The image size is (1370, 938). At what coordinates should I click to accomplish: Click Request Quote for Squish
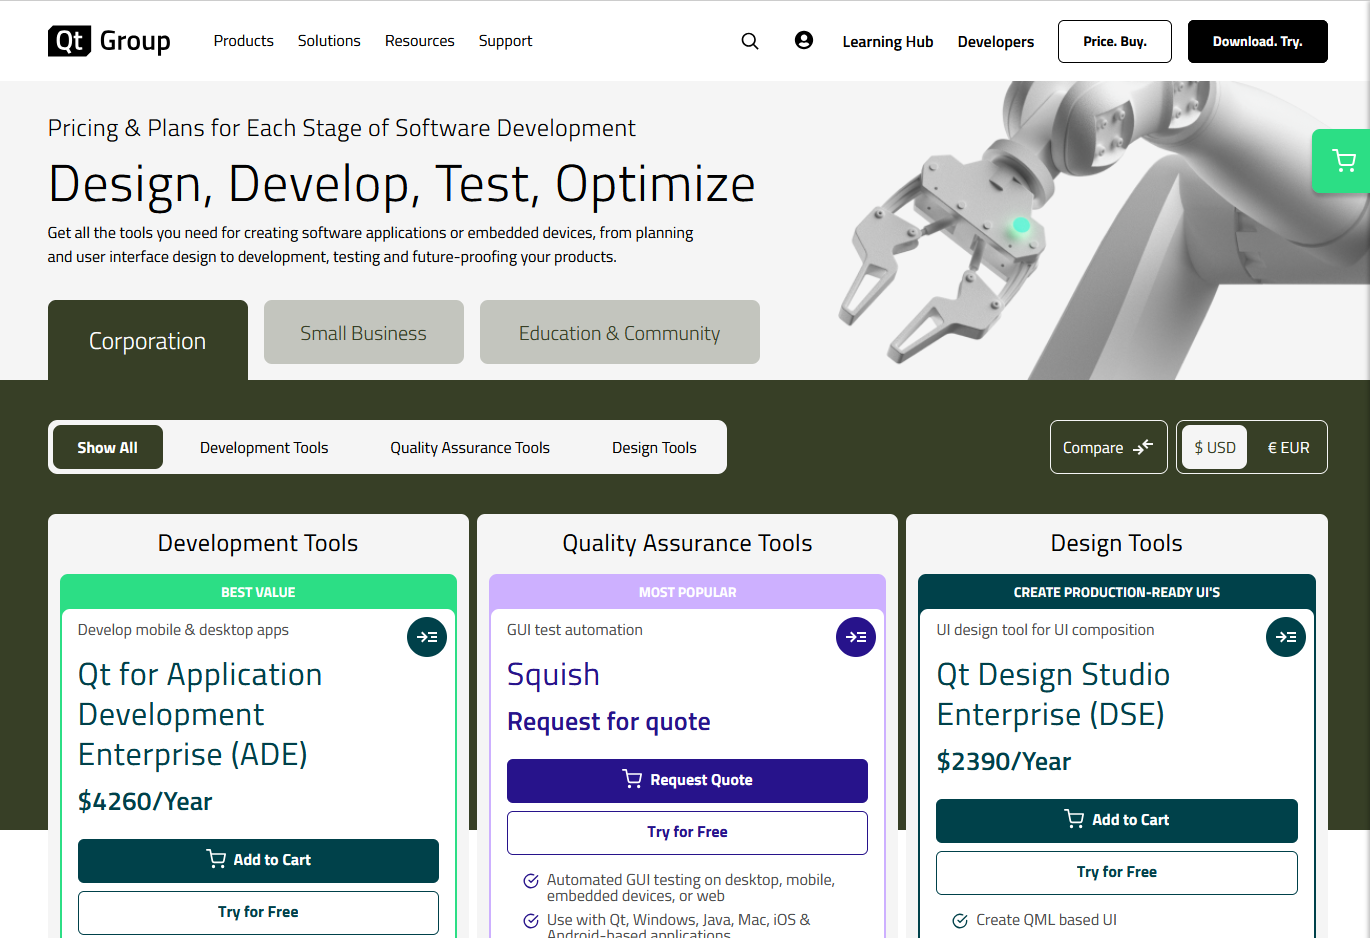(687, 780)
